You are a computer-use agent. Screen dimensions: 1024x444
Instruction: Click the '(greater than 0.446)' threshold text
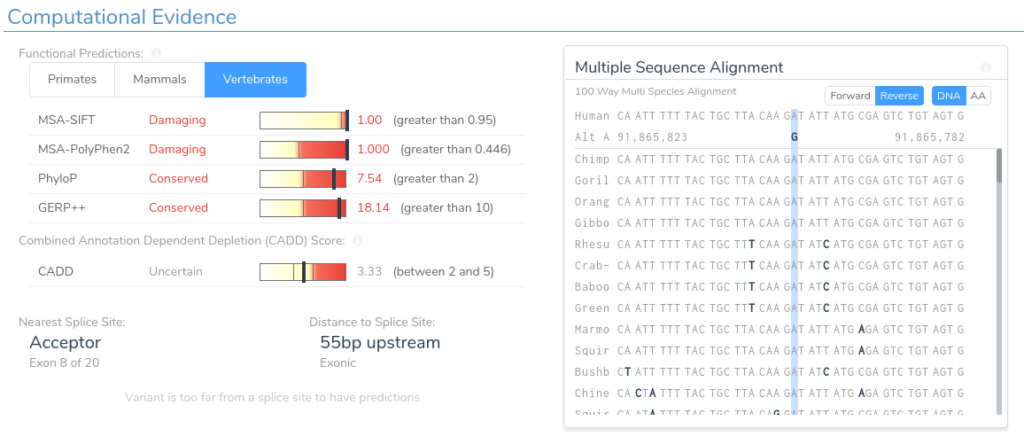pyautogui.click(x=455, y=150)
